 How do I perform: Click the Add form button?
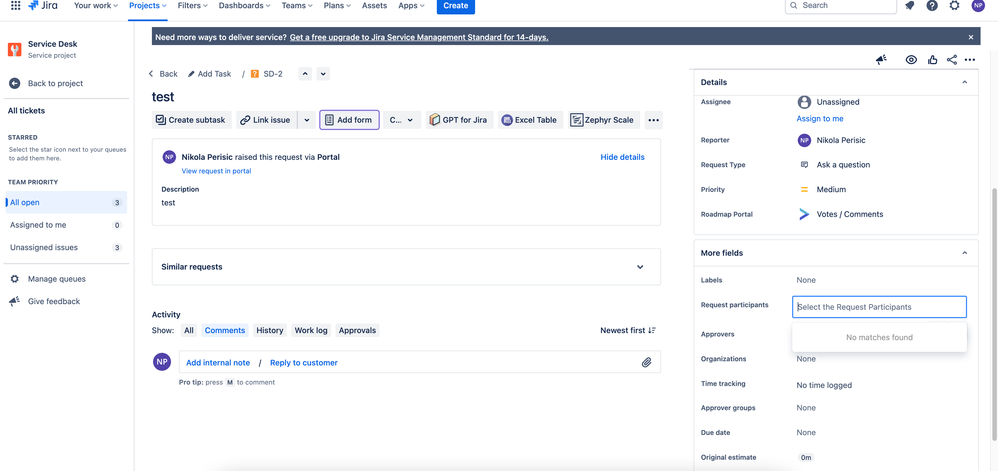[349, 120]
